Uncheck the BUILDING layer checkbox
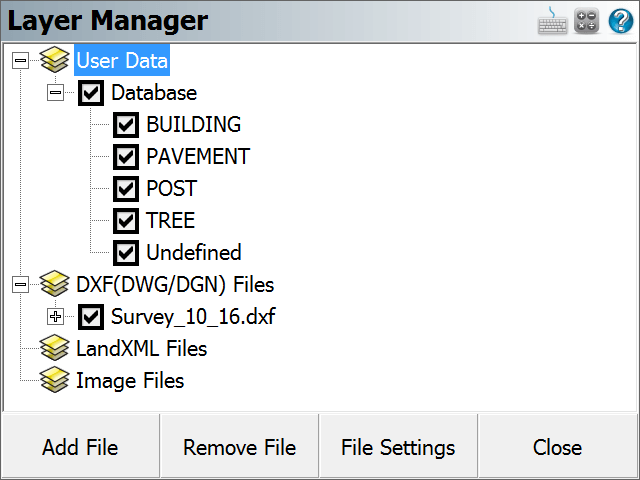 pyautogui.click(x=126, y=124)
